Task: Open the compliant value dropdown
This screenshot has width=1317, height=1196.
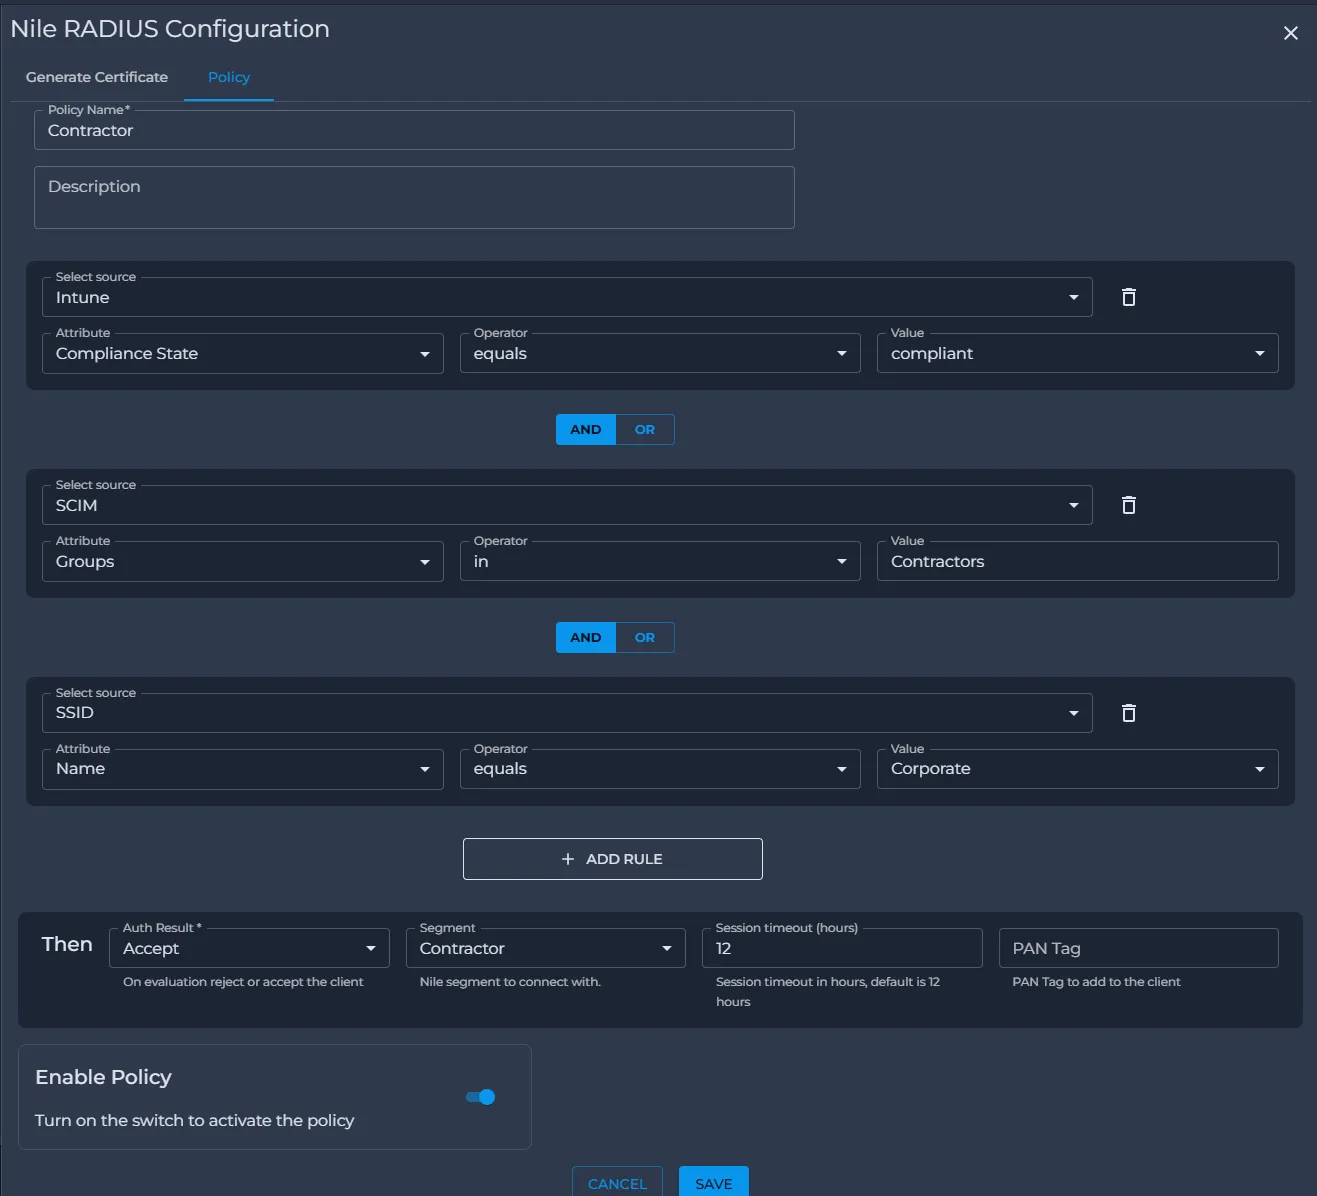Action: pos(1078,353)
